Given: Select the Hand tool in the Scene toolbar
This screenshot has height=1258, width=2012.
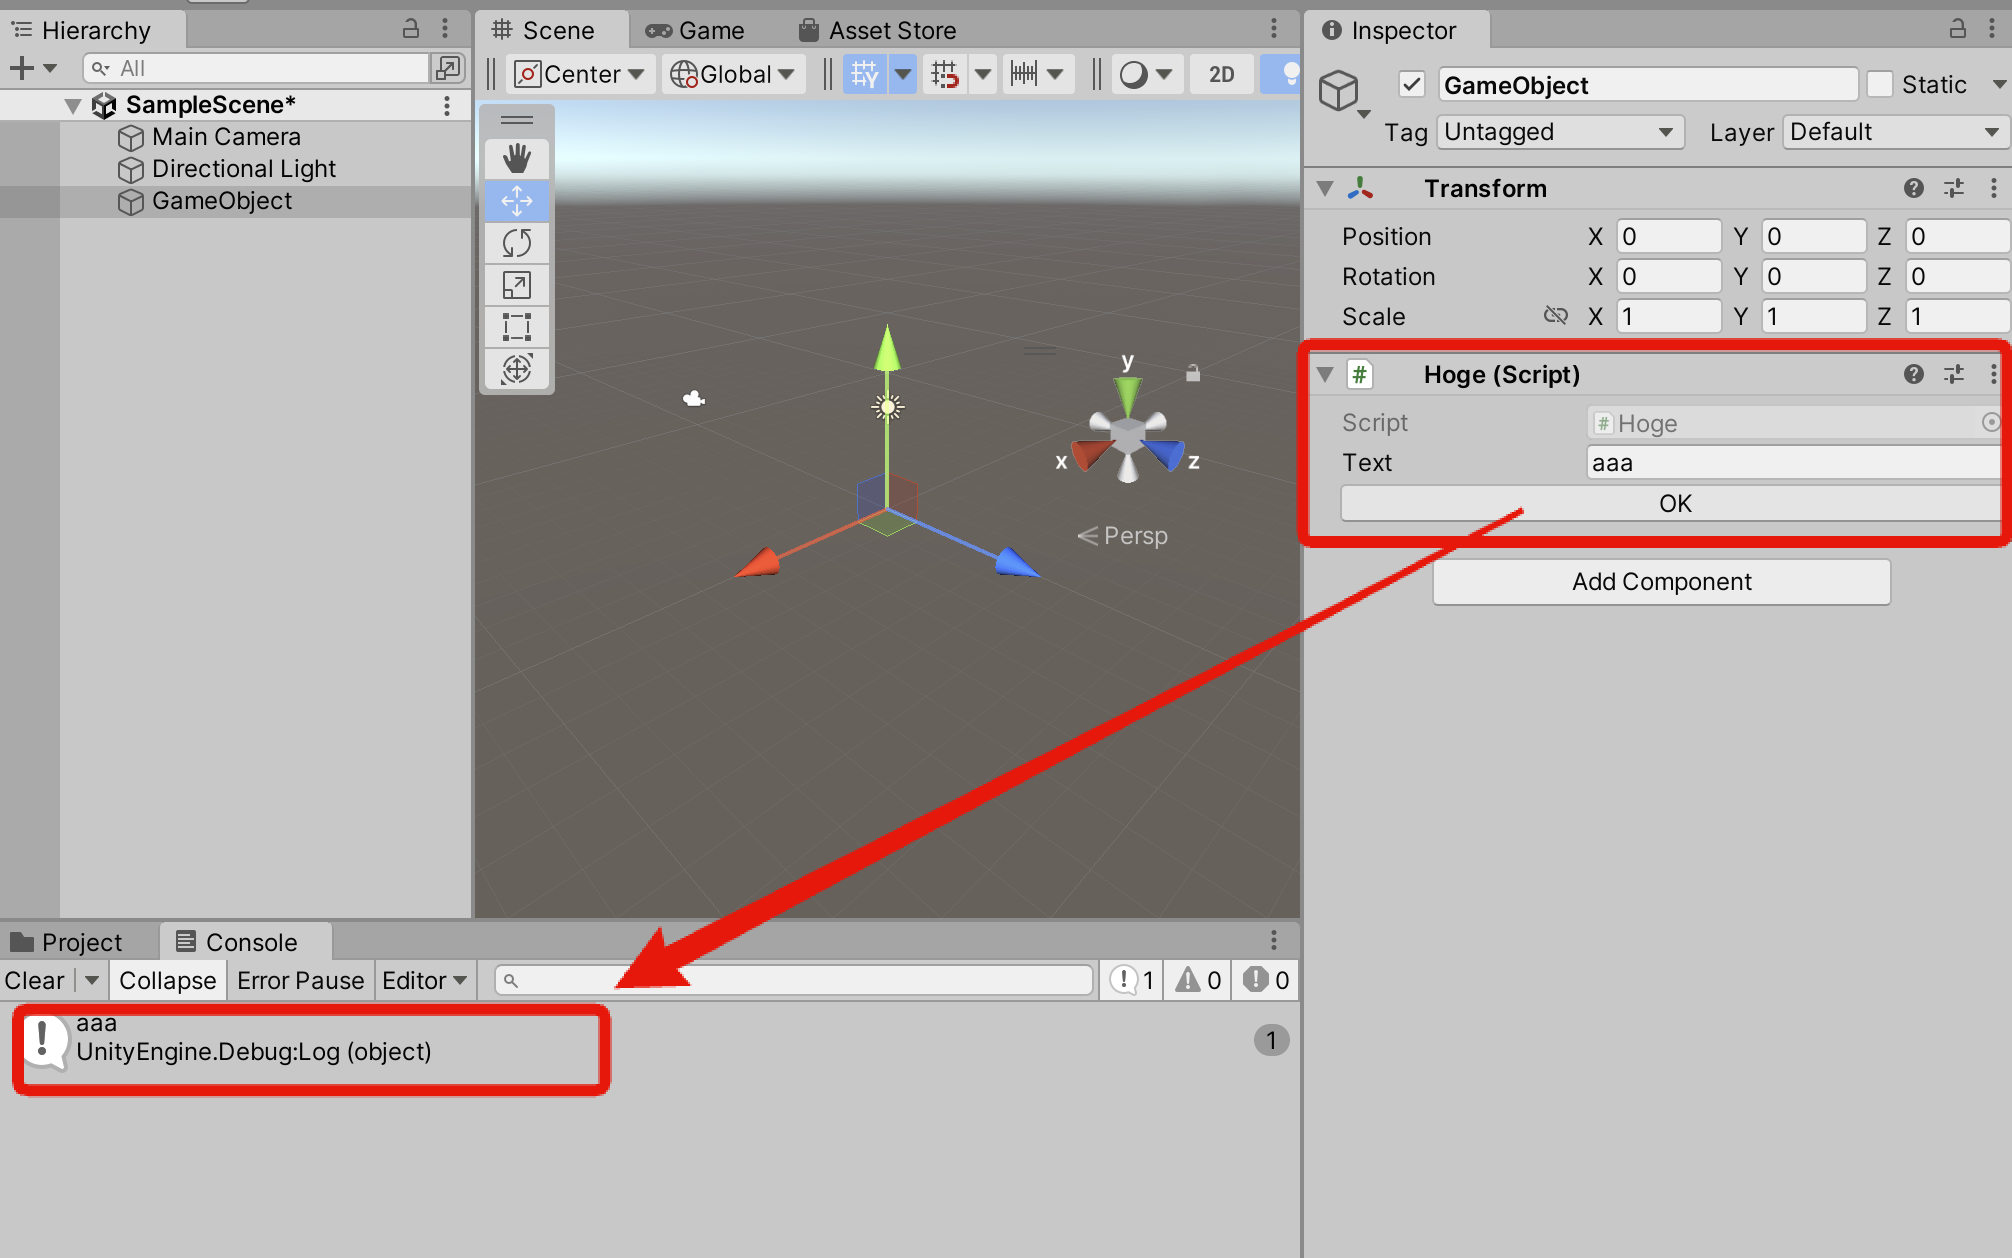Looking at the screenshot, I should coord(517,158).
